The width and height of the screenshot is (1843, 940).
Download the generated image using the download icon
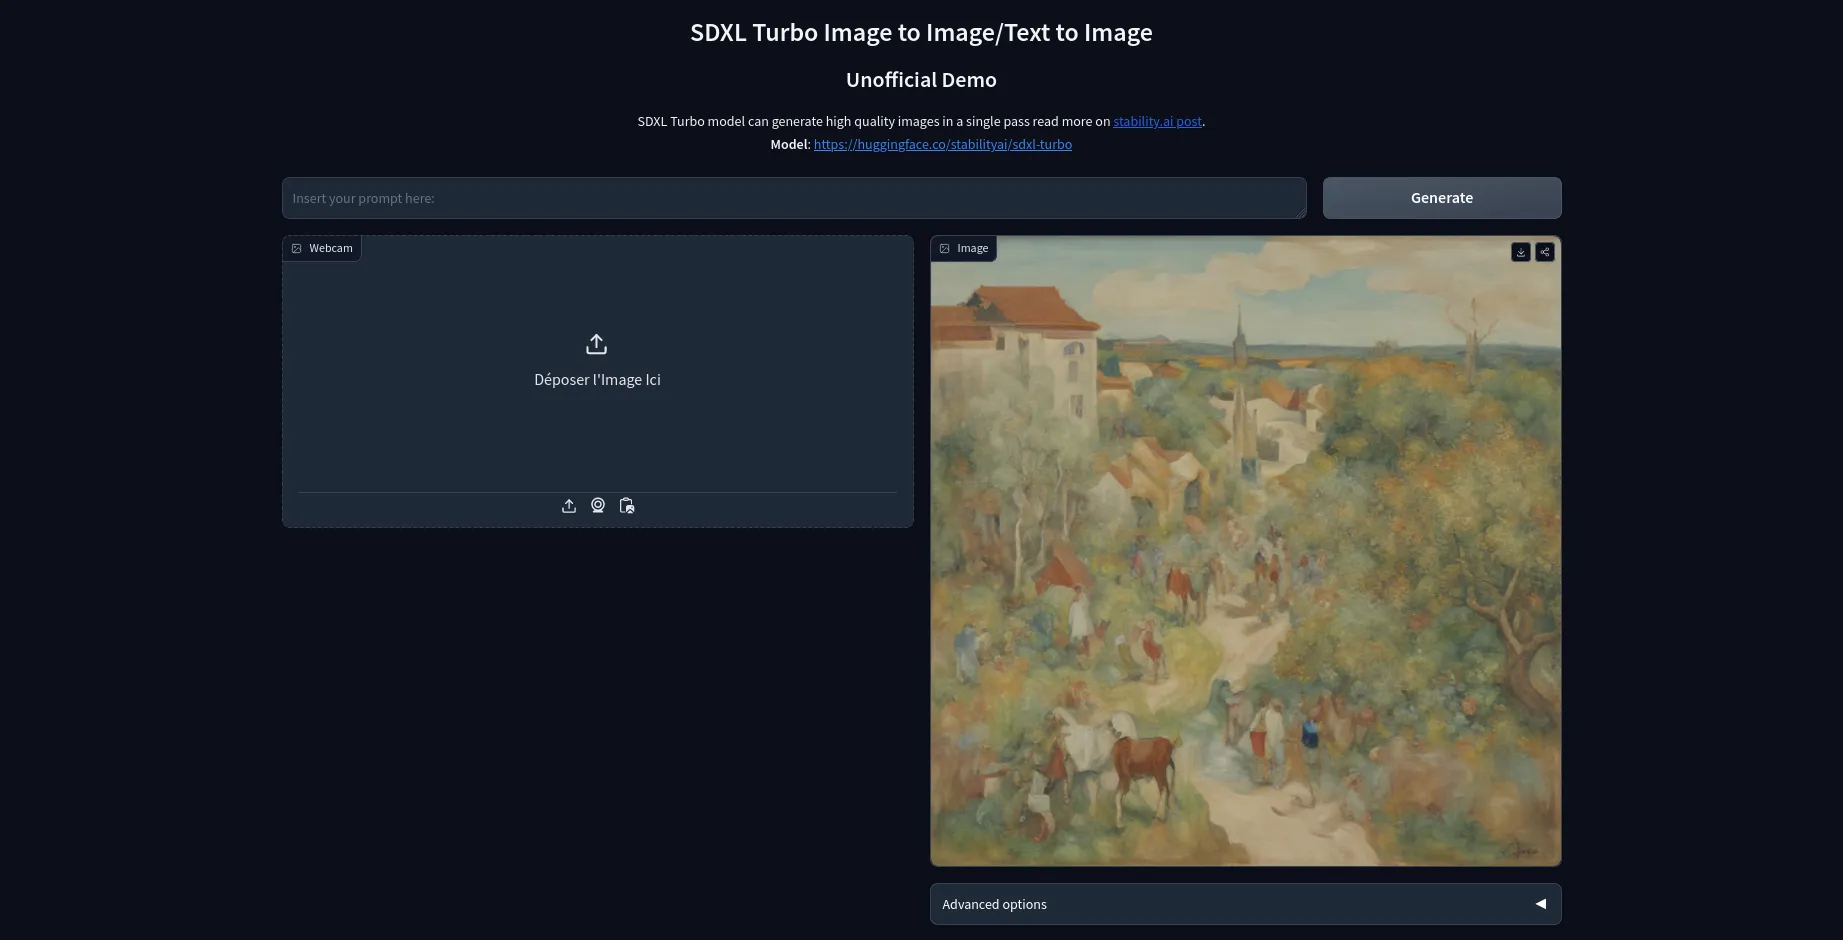1520,252
